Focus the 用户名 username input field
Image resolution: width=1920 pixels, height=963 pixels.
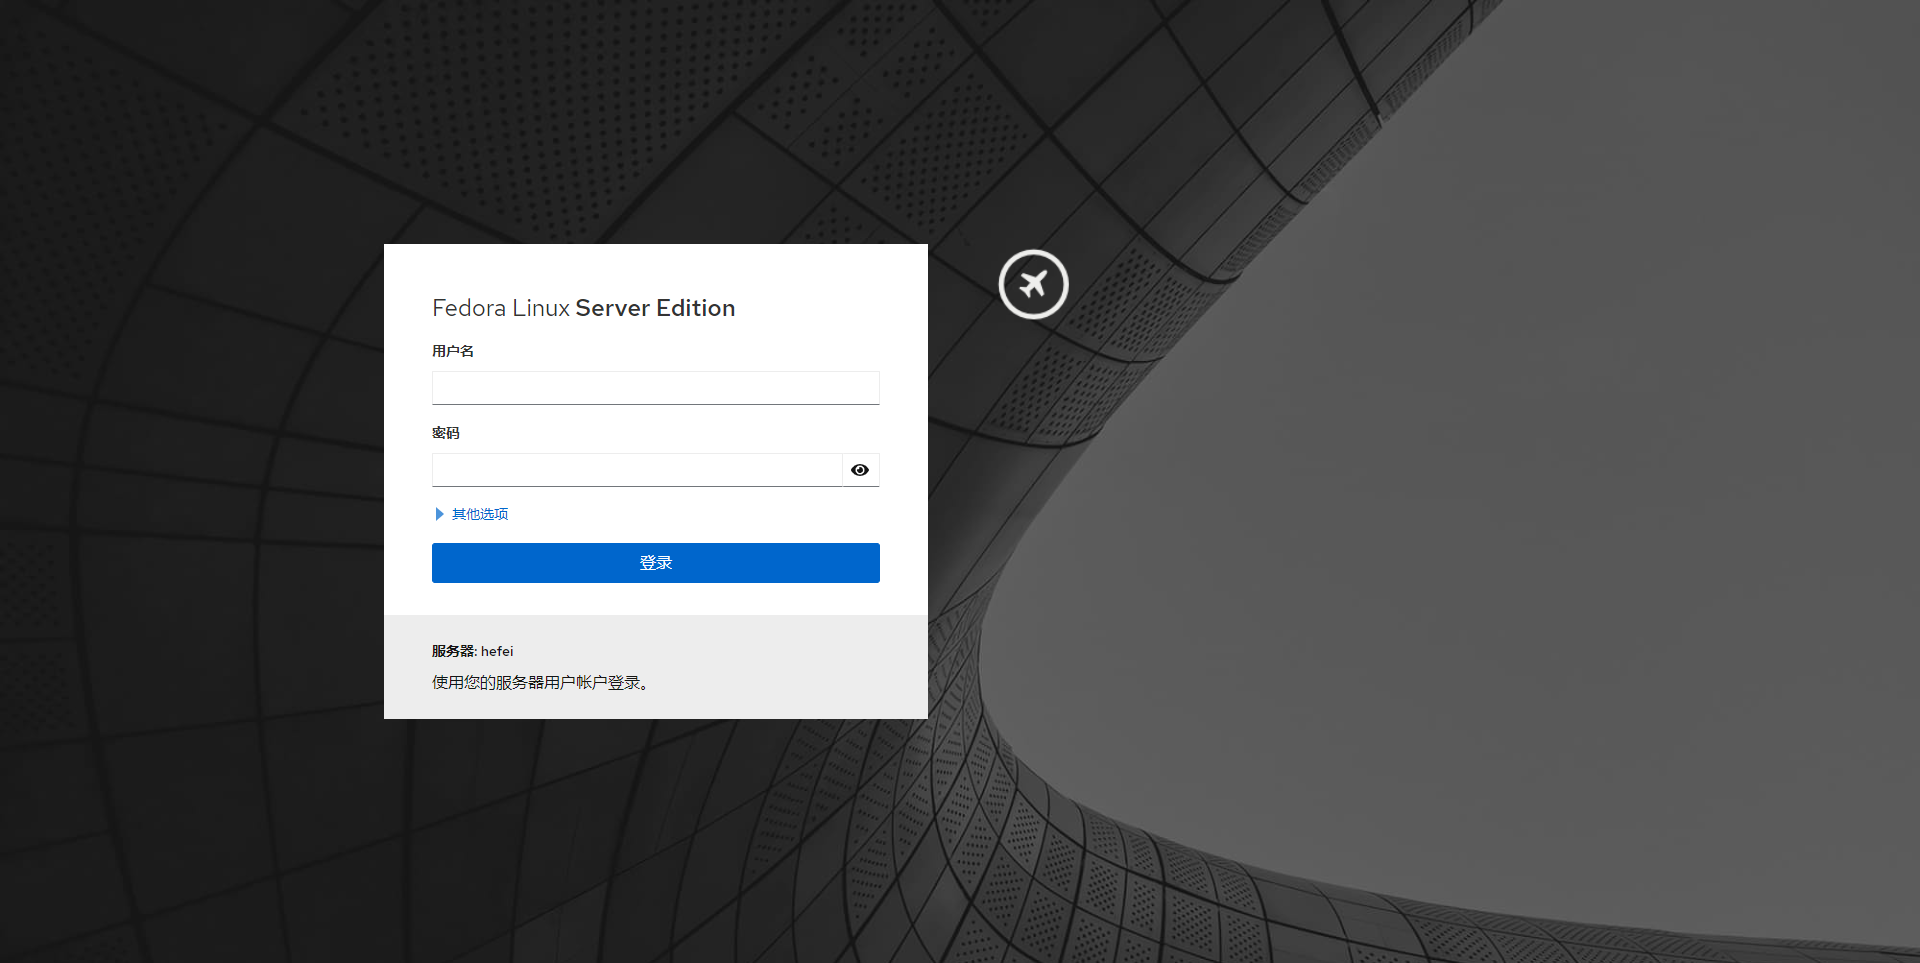pyautogui.click(x=655, y=388)
